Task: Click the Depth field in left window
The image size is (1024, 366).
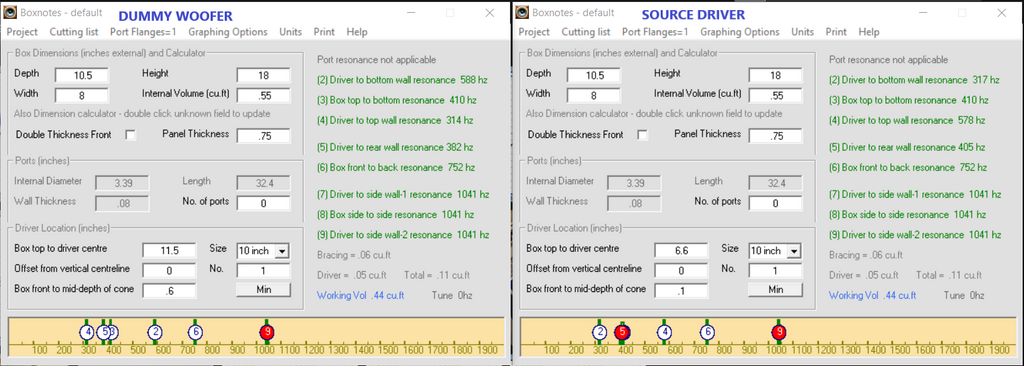Action: [82, 75]
